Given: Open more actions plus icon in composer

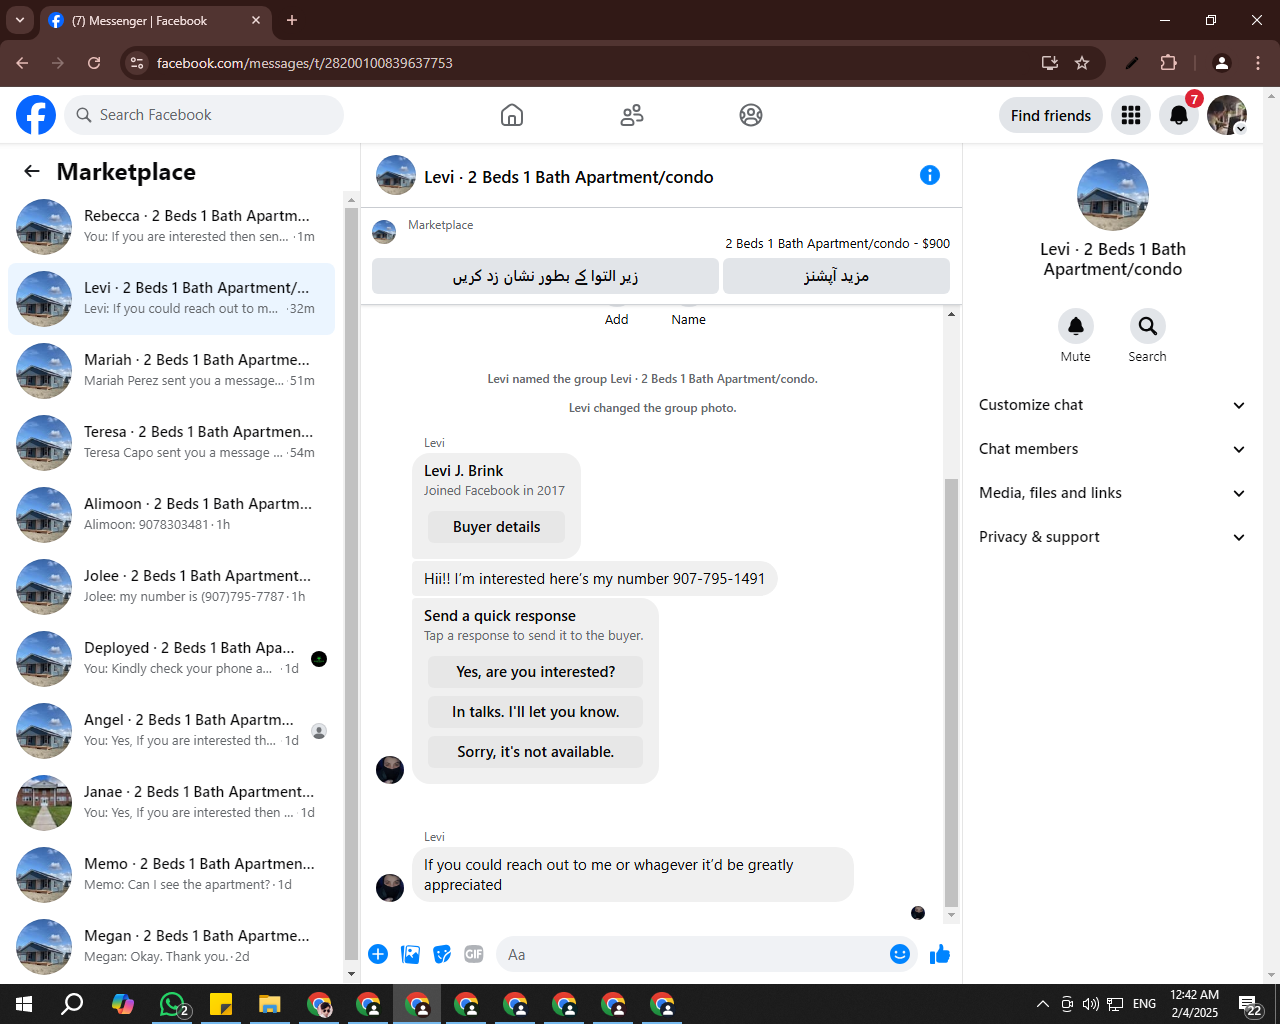Looking at the screenshot, I should [x=378, y=954].
